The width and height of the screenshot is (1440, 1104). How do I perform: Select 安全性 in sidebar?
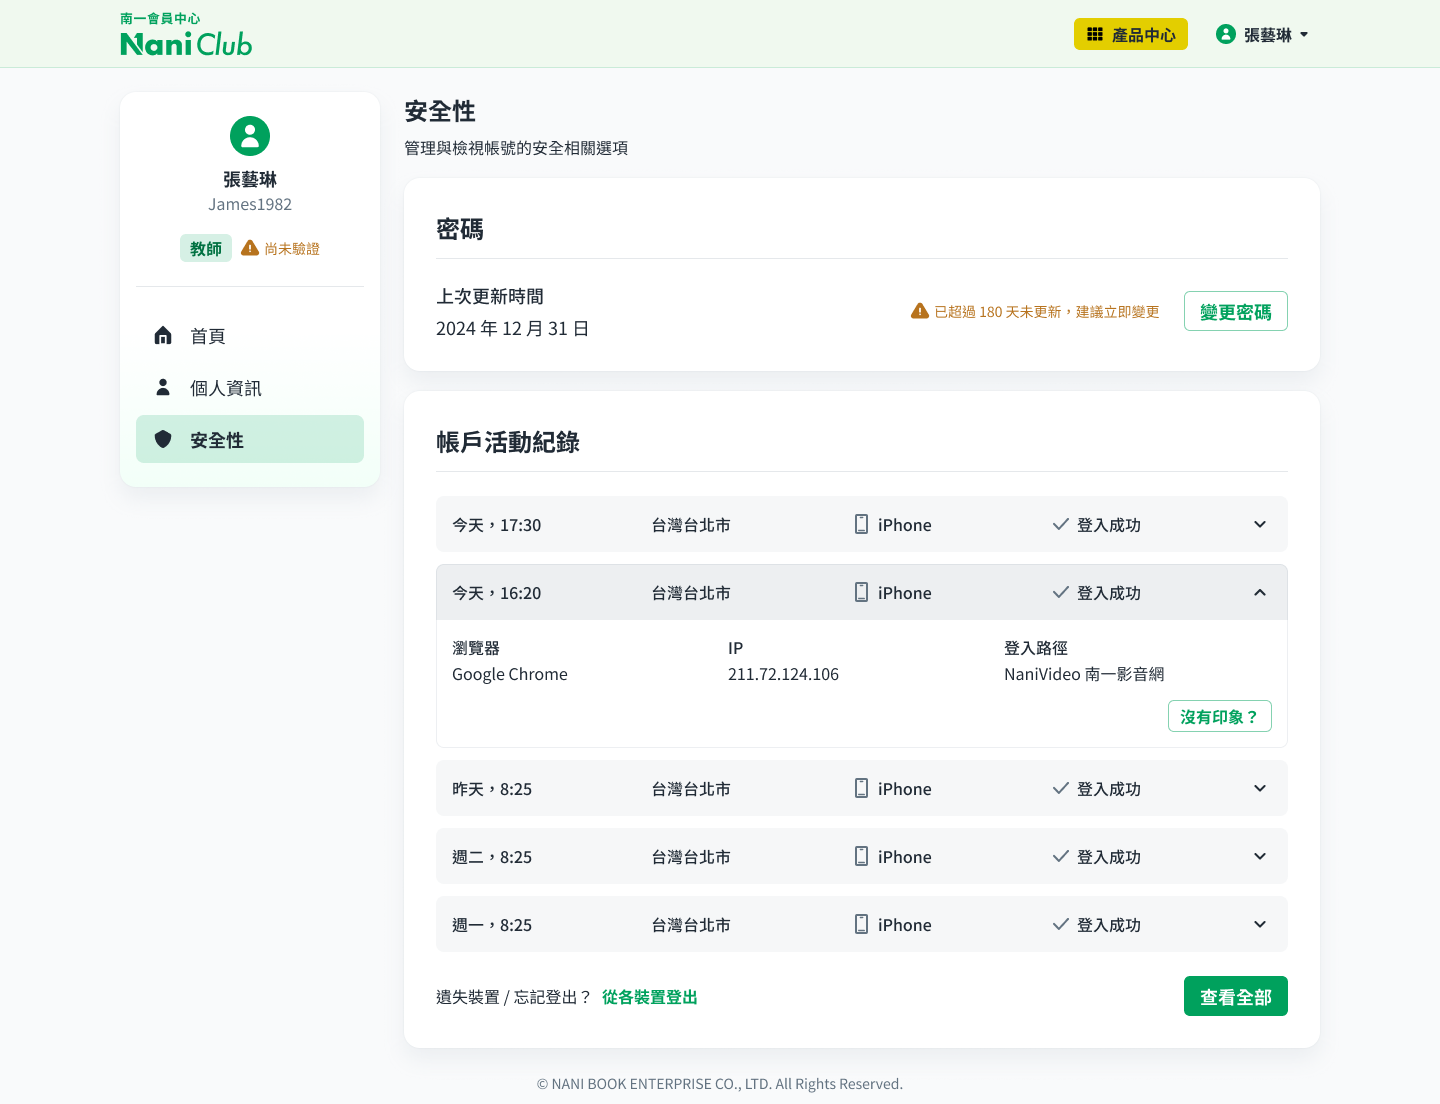250,439
